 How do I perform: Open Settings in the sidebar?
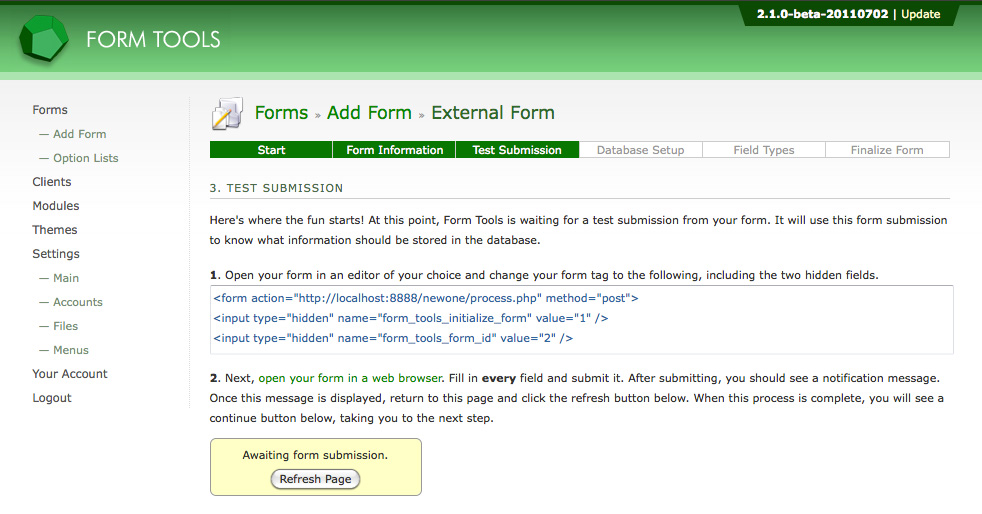(x=56, y=254)
